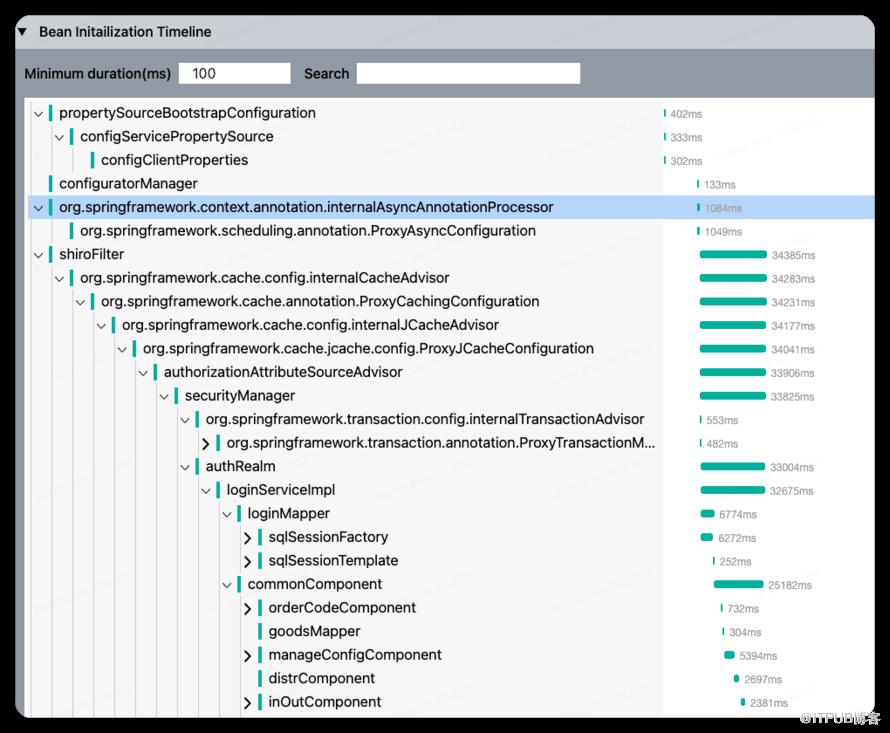Expand the sqlSessionFactory chevron
890x733 pixels.
(247, 538)
